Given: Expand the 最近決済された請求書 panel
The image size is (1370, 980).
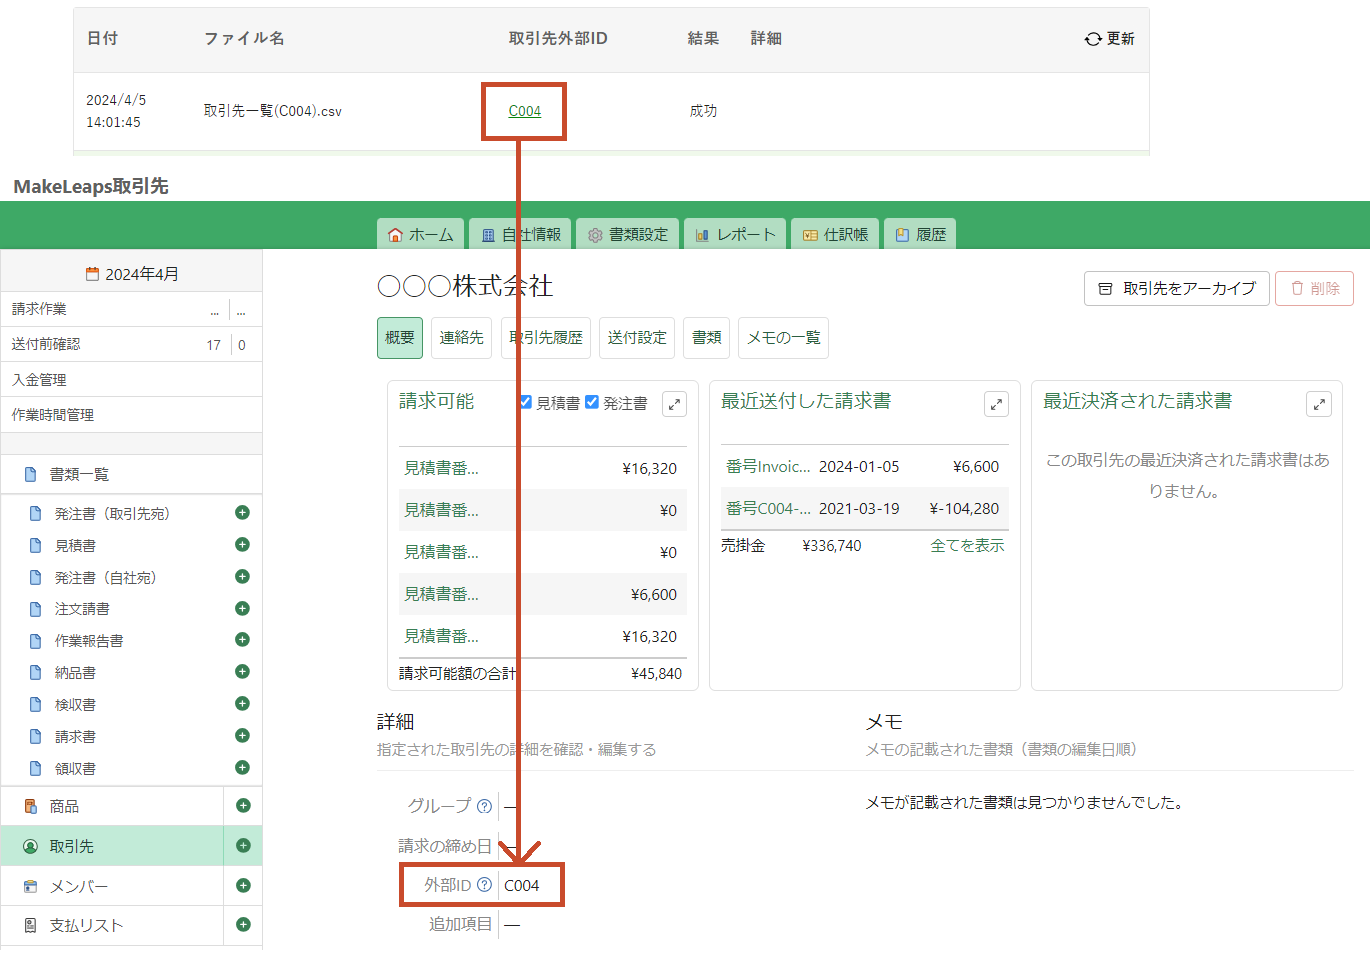Looking at the screenshot, I should pyautogui.click(x=1319, y=404).
